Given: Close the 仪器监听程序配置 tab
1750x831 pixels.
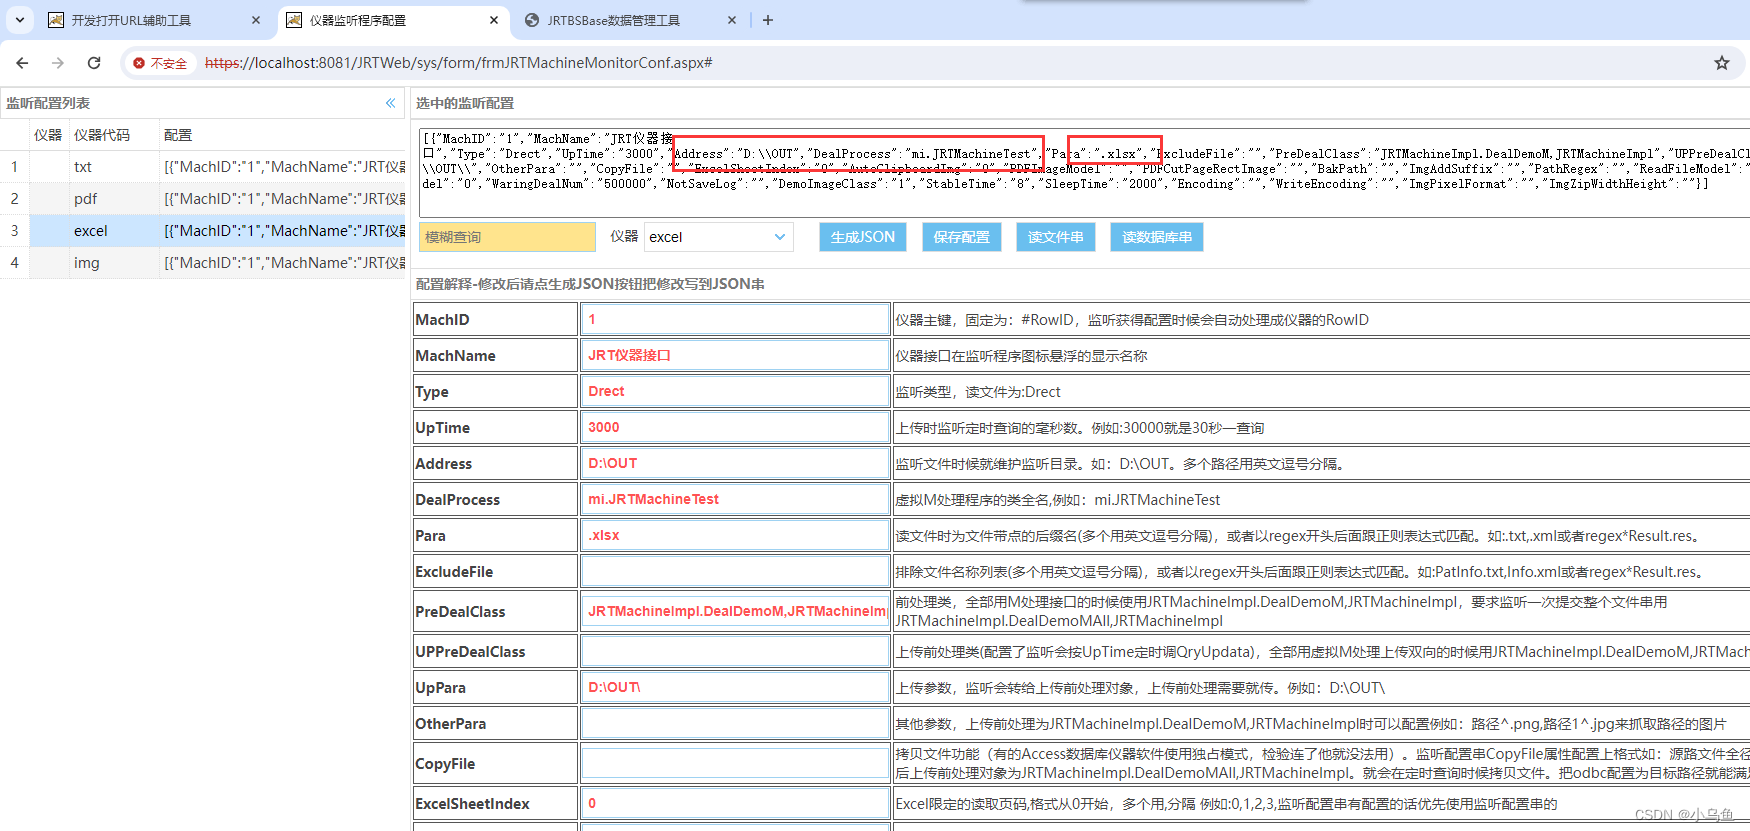Looking at the screenshot, I should tap(494, 20).
